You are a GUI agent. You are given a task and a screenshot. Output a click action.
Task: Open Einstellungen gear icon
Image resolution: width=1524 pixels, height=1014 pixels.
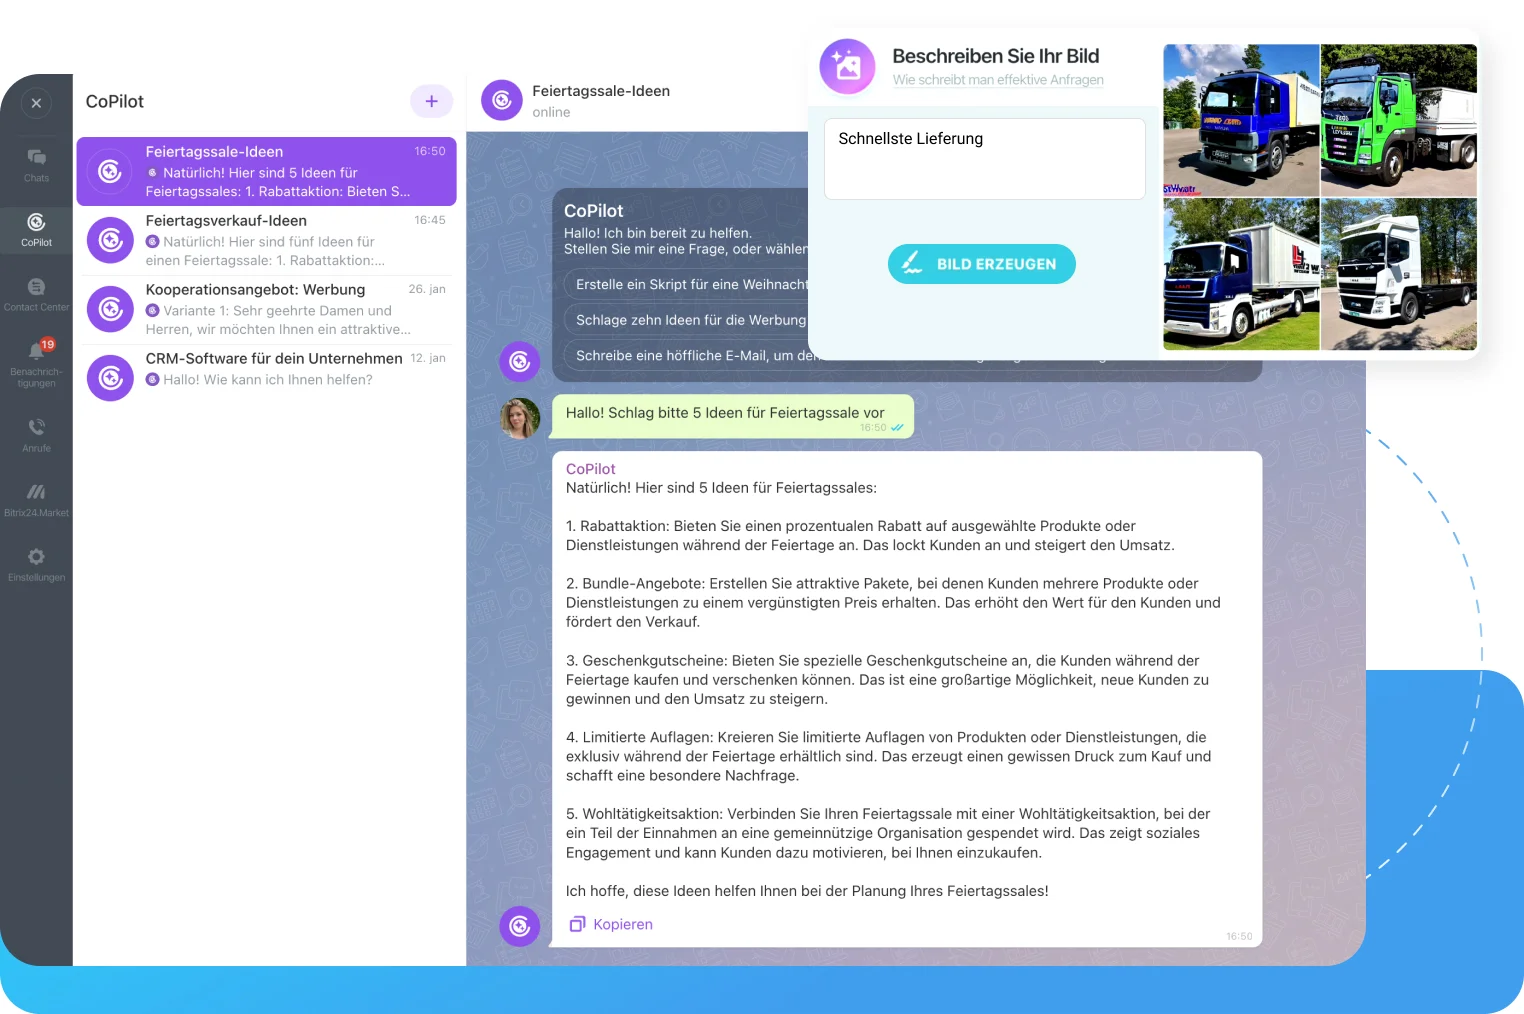point(36,564)
